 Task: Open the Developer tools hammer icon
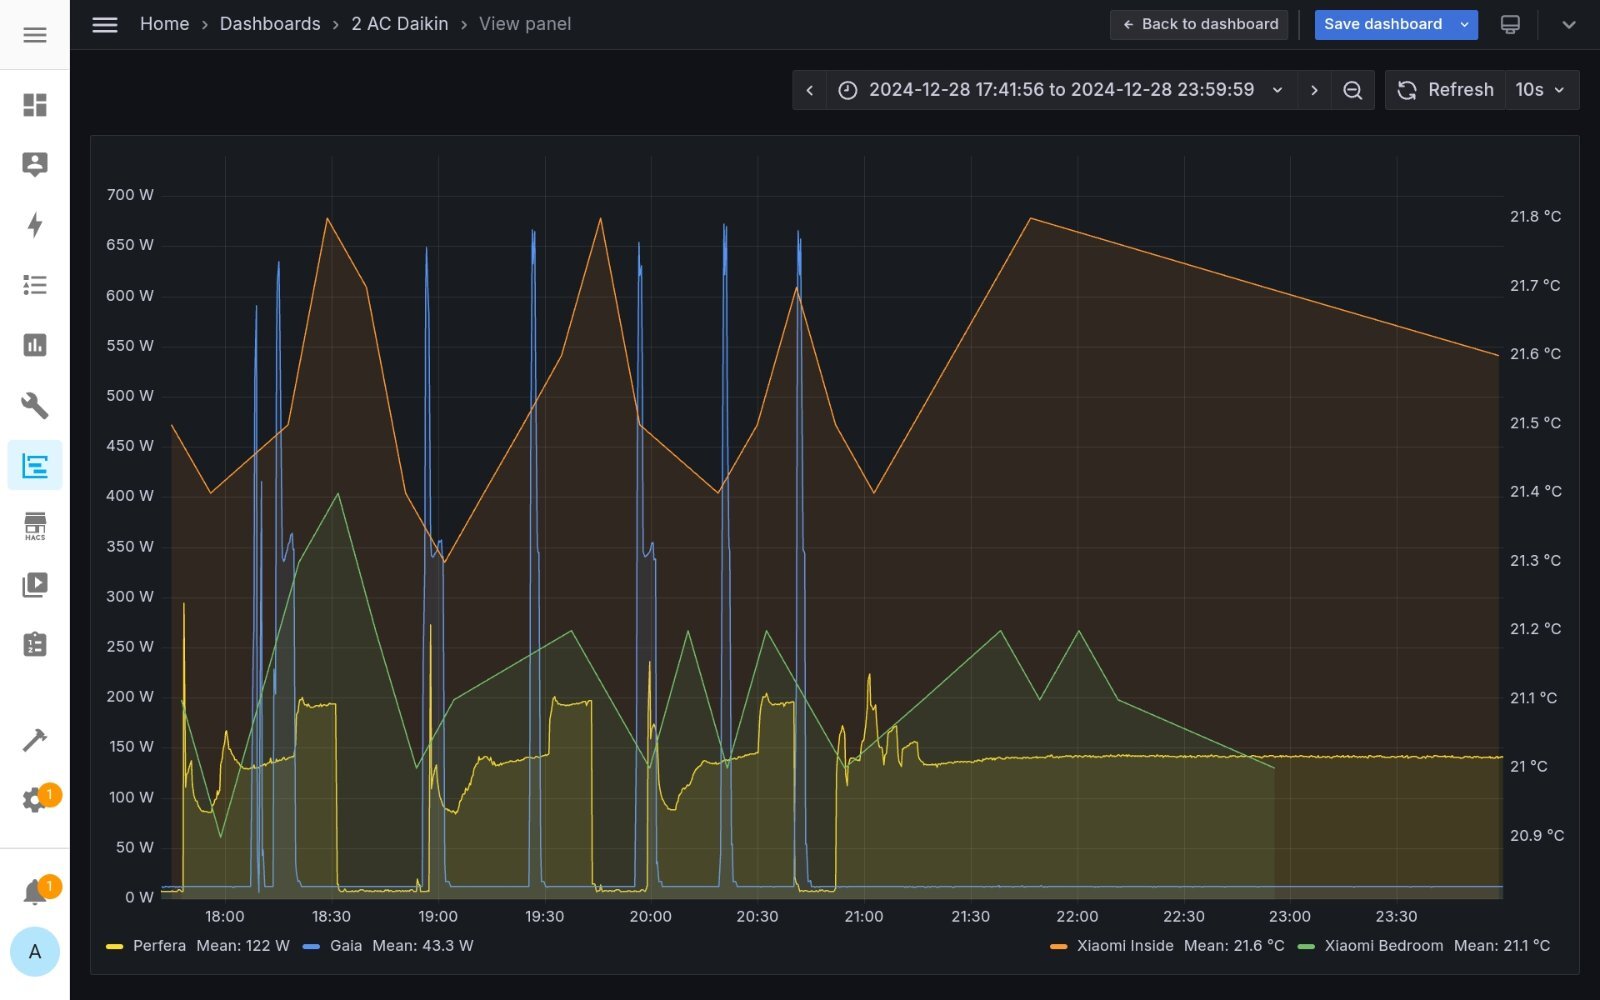pyautogui.click(x=35, y=740)
